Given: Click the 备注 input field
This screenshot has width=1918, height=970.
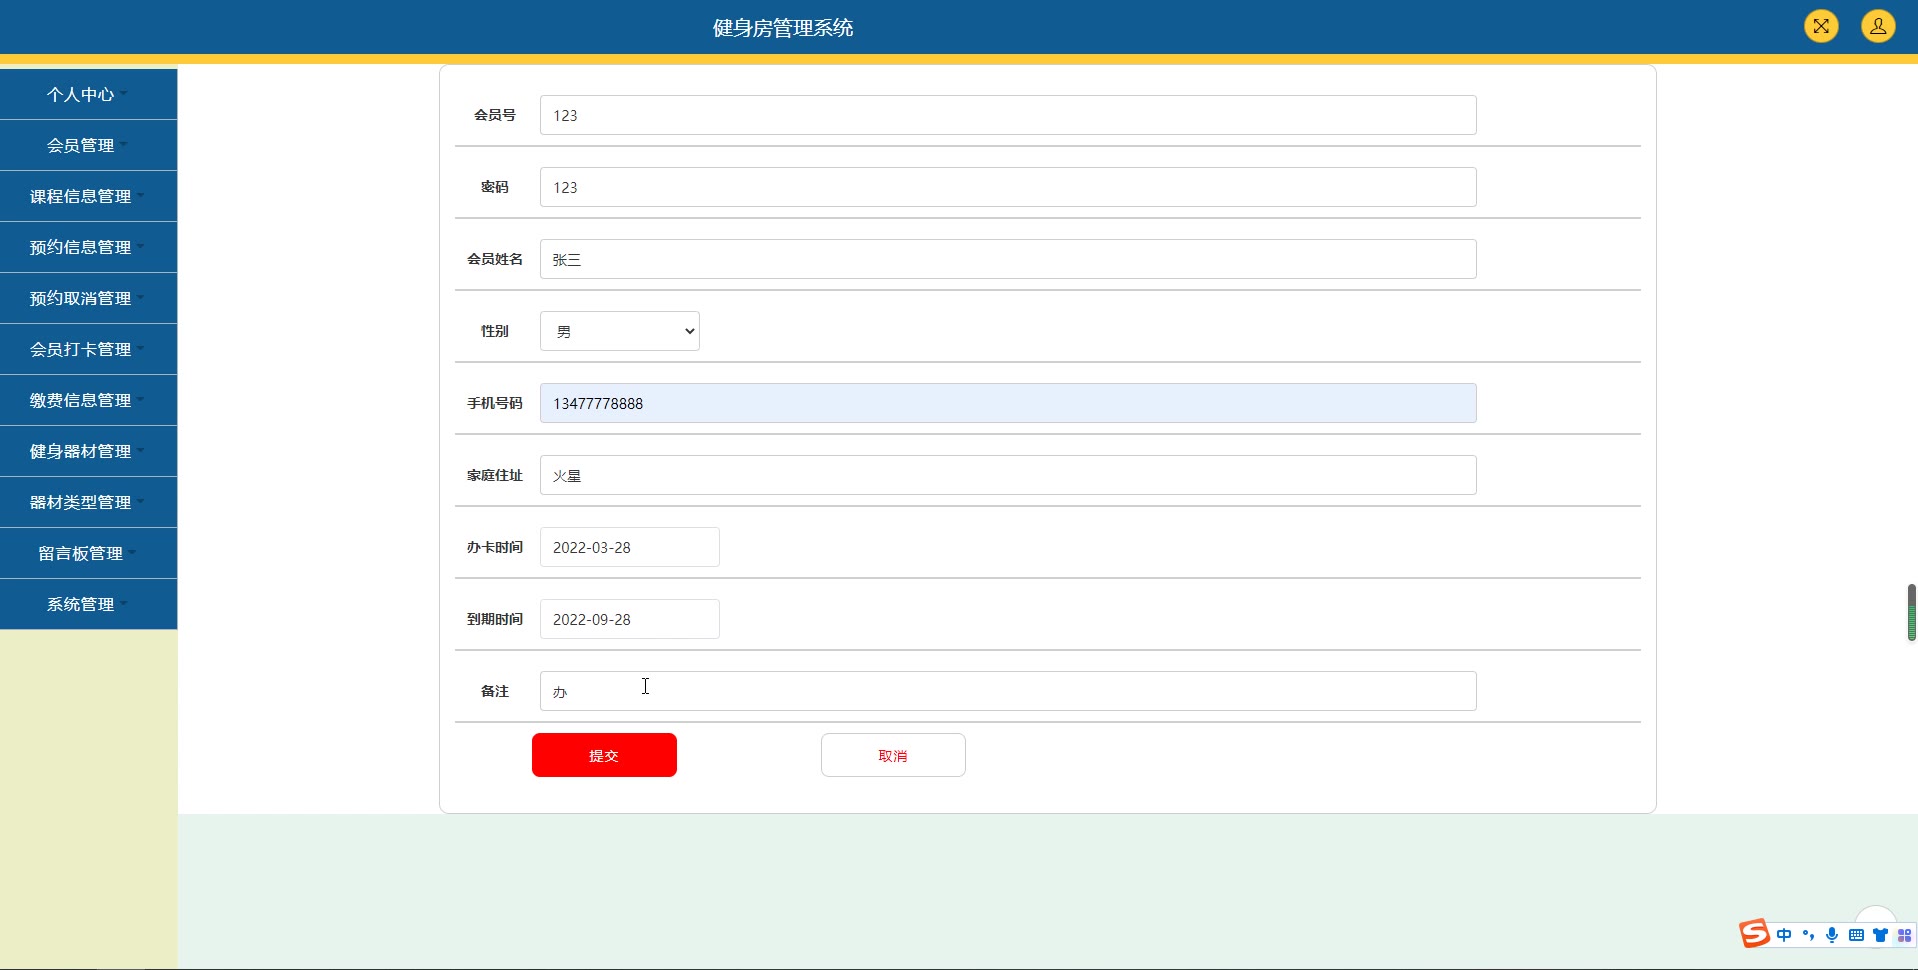Looking at the screenshot, I should pyautogui.click(x=1008, y=691).
